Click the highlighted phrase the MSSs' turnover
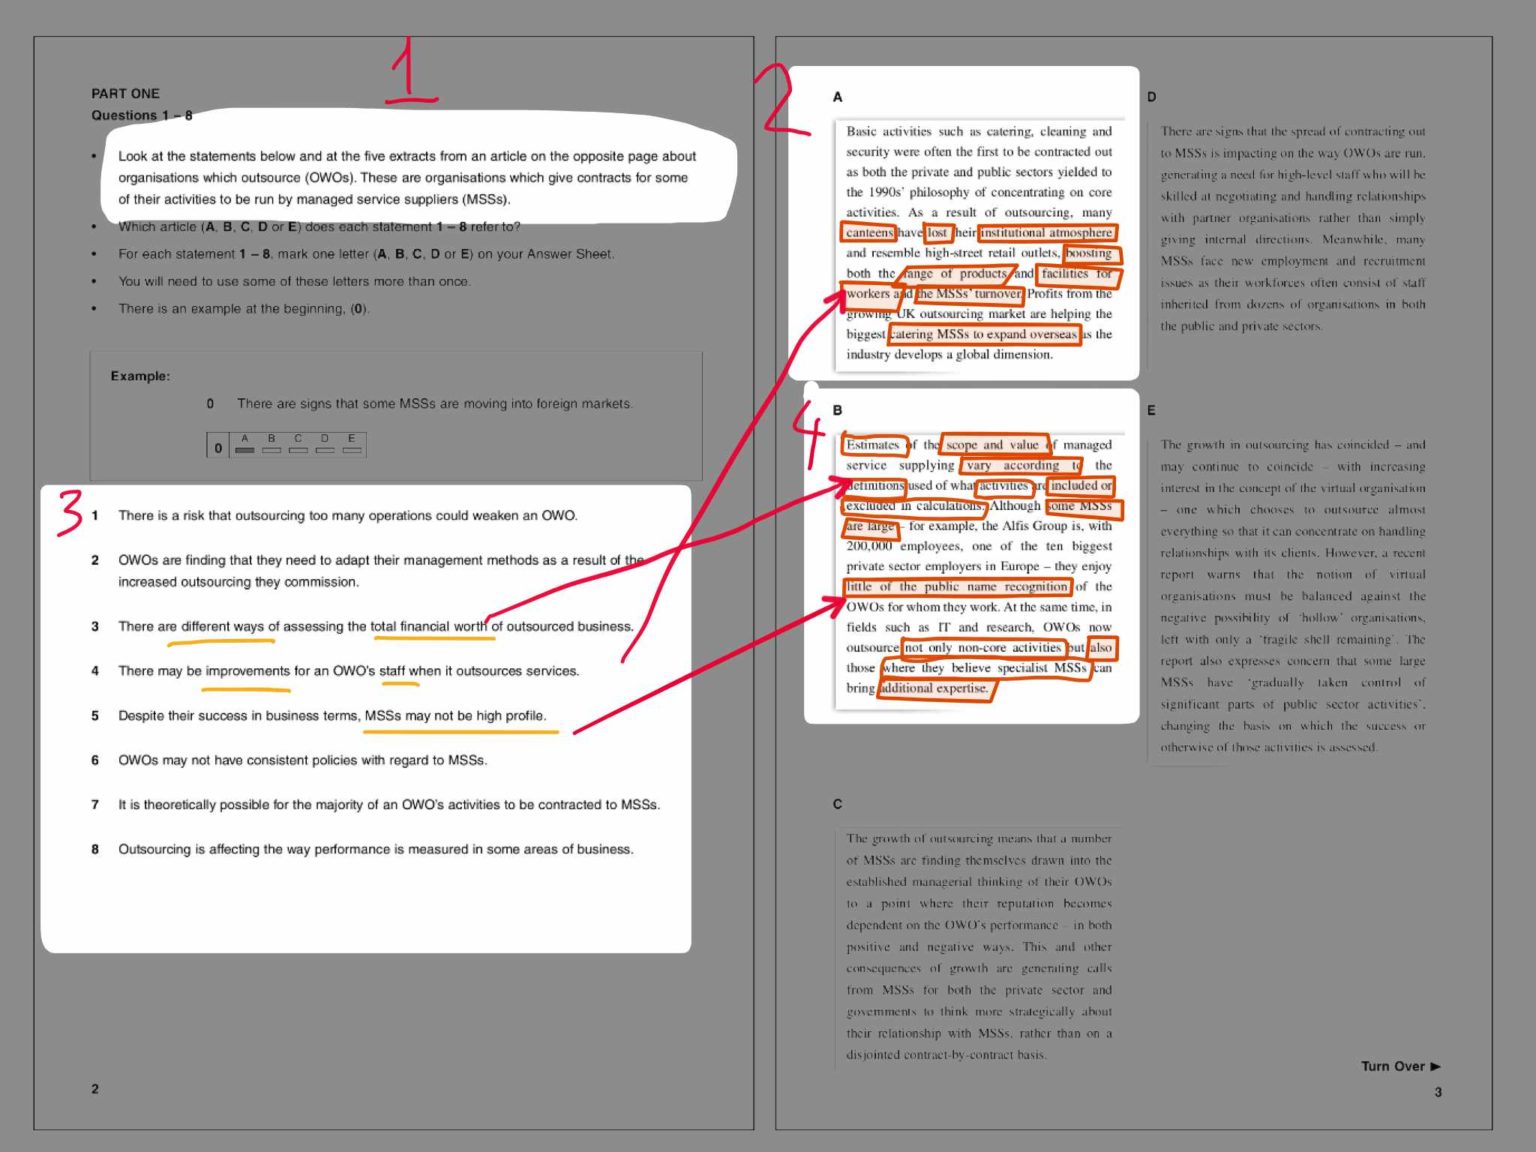The image size is (1536, 1152). click(x=971, y=294)
